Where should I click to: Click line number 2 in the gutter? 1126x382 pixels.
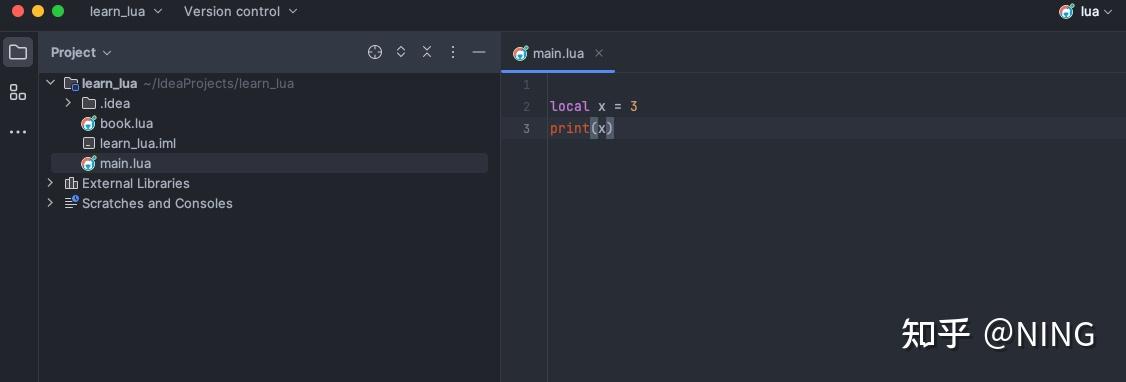click(526, 107)
